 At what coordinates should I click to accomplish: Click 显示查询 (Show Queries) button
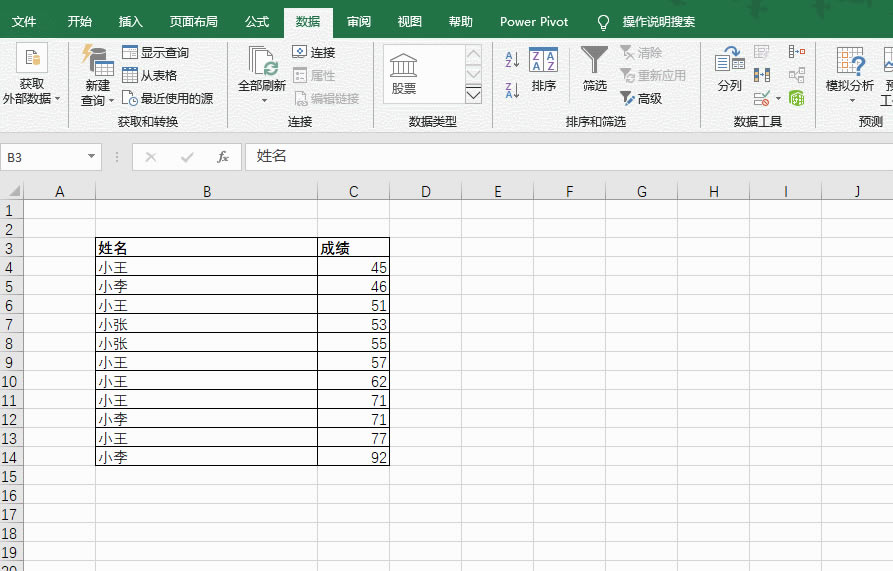click(x=155, y=52)
